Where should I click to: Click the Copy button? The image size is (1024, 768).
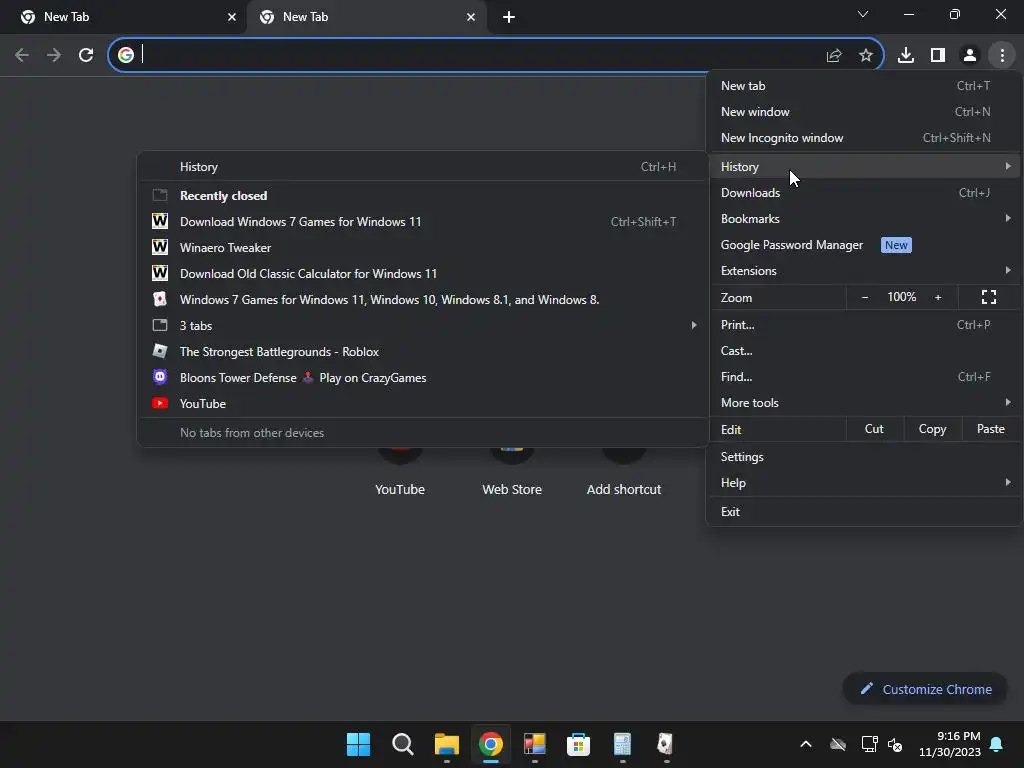point(933,429)
